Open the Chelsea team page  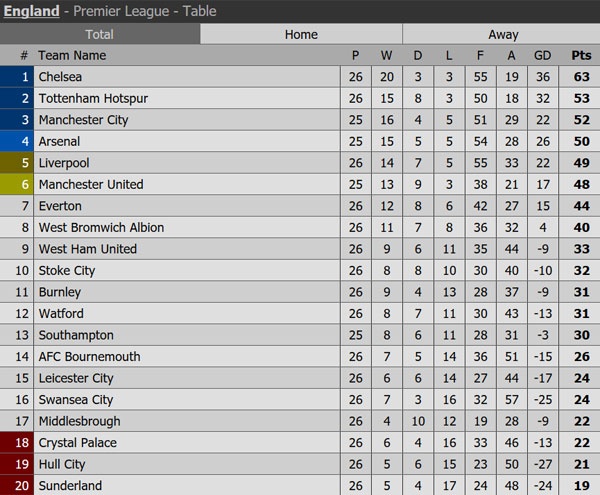pyautogui.click(x=61, y=77)
